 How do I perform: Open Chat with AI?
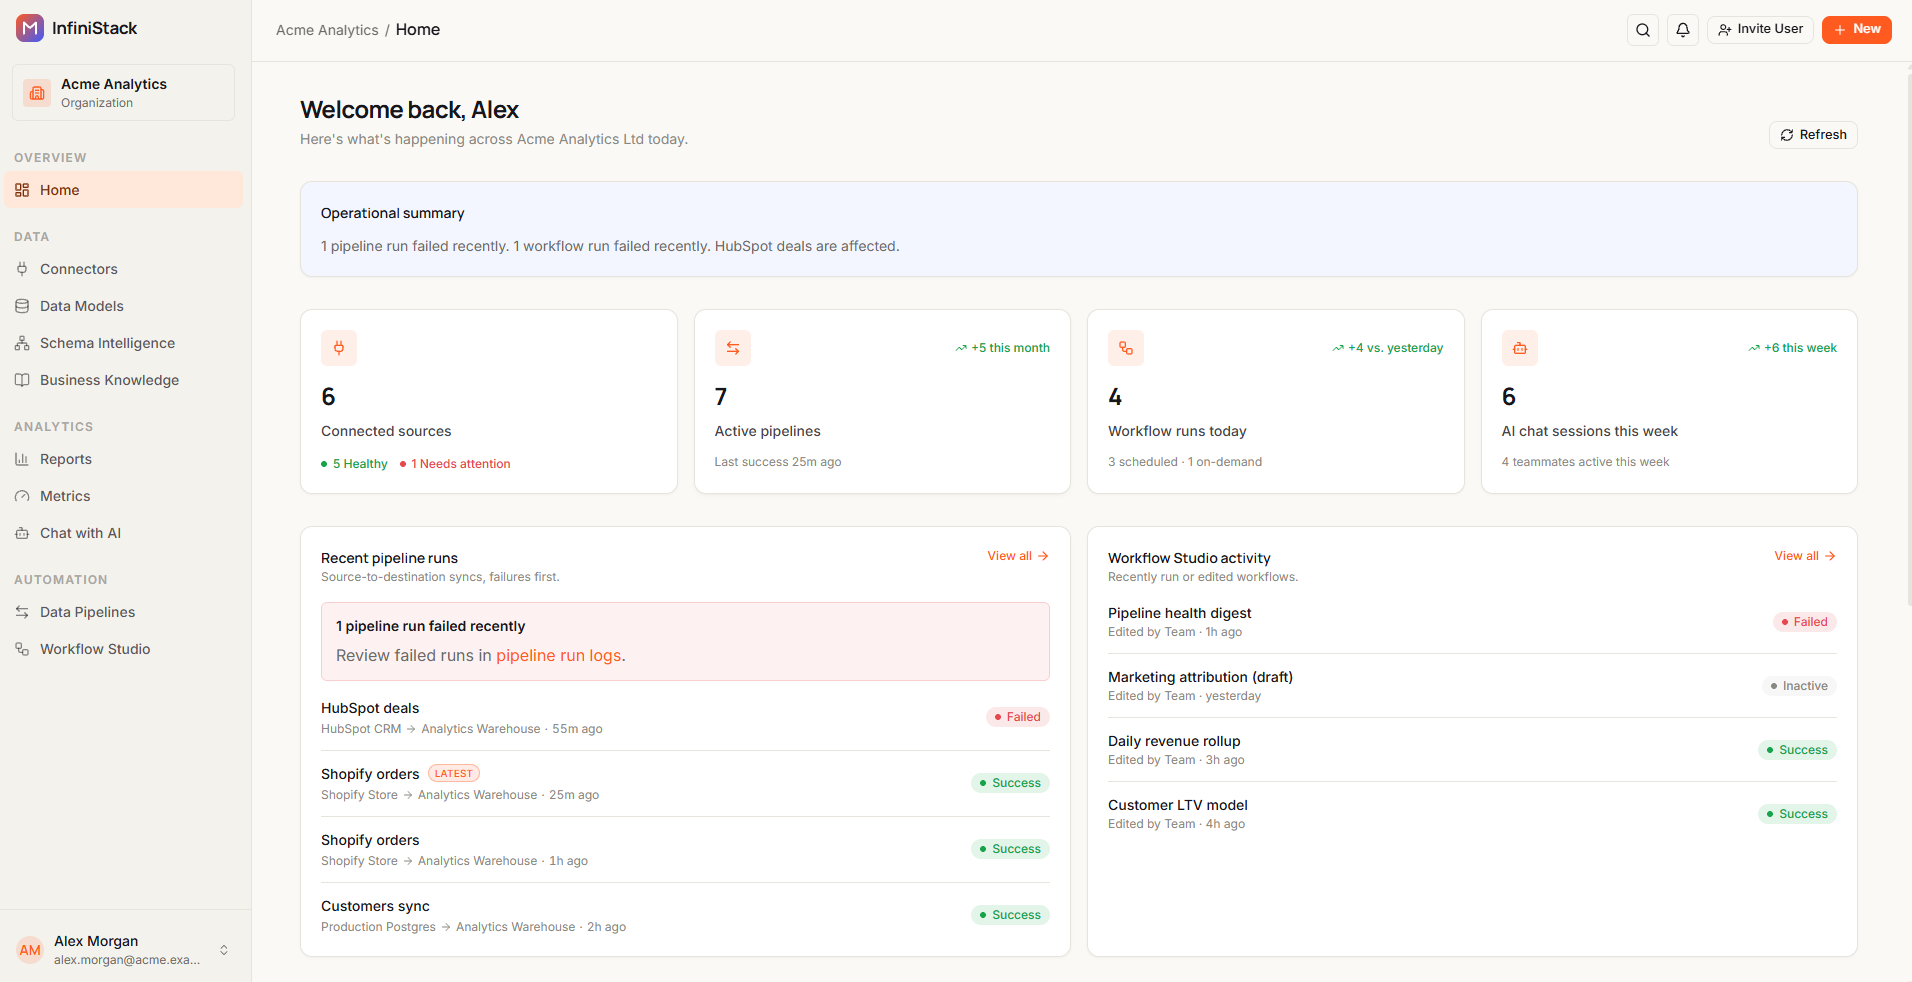[x=124, y=533]
